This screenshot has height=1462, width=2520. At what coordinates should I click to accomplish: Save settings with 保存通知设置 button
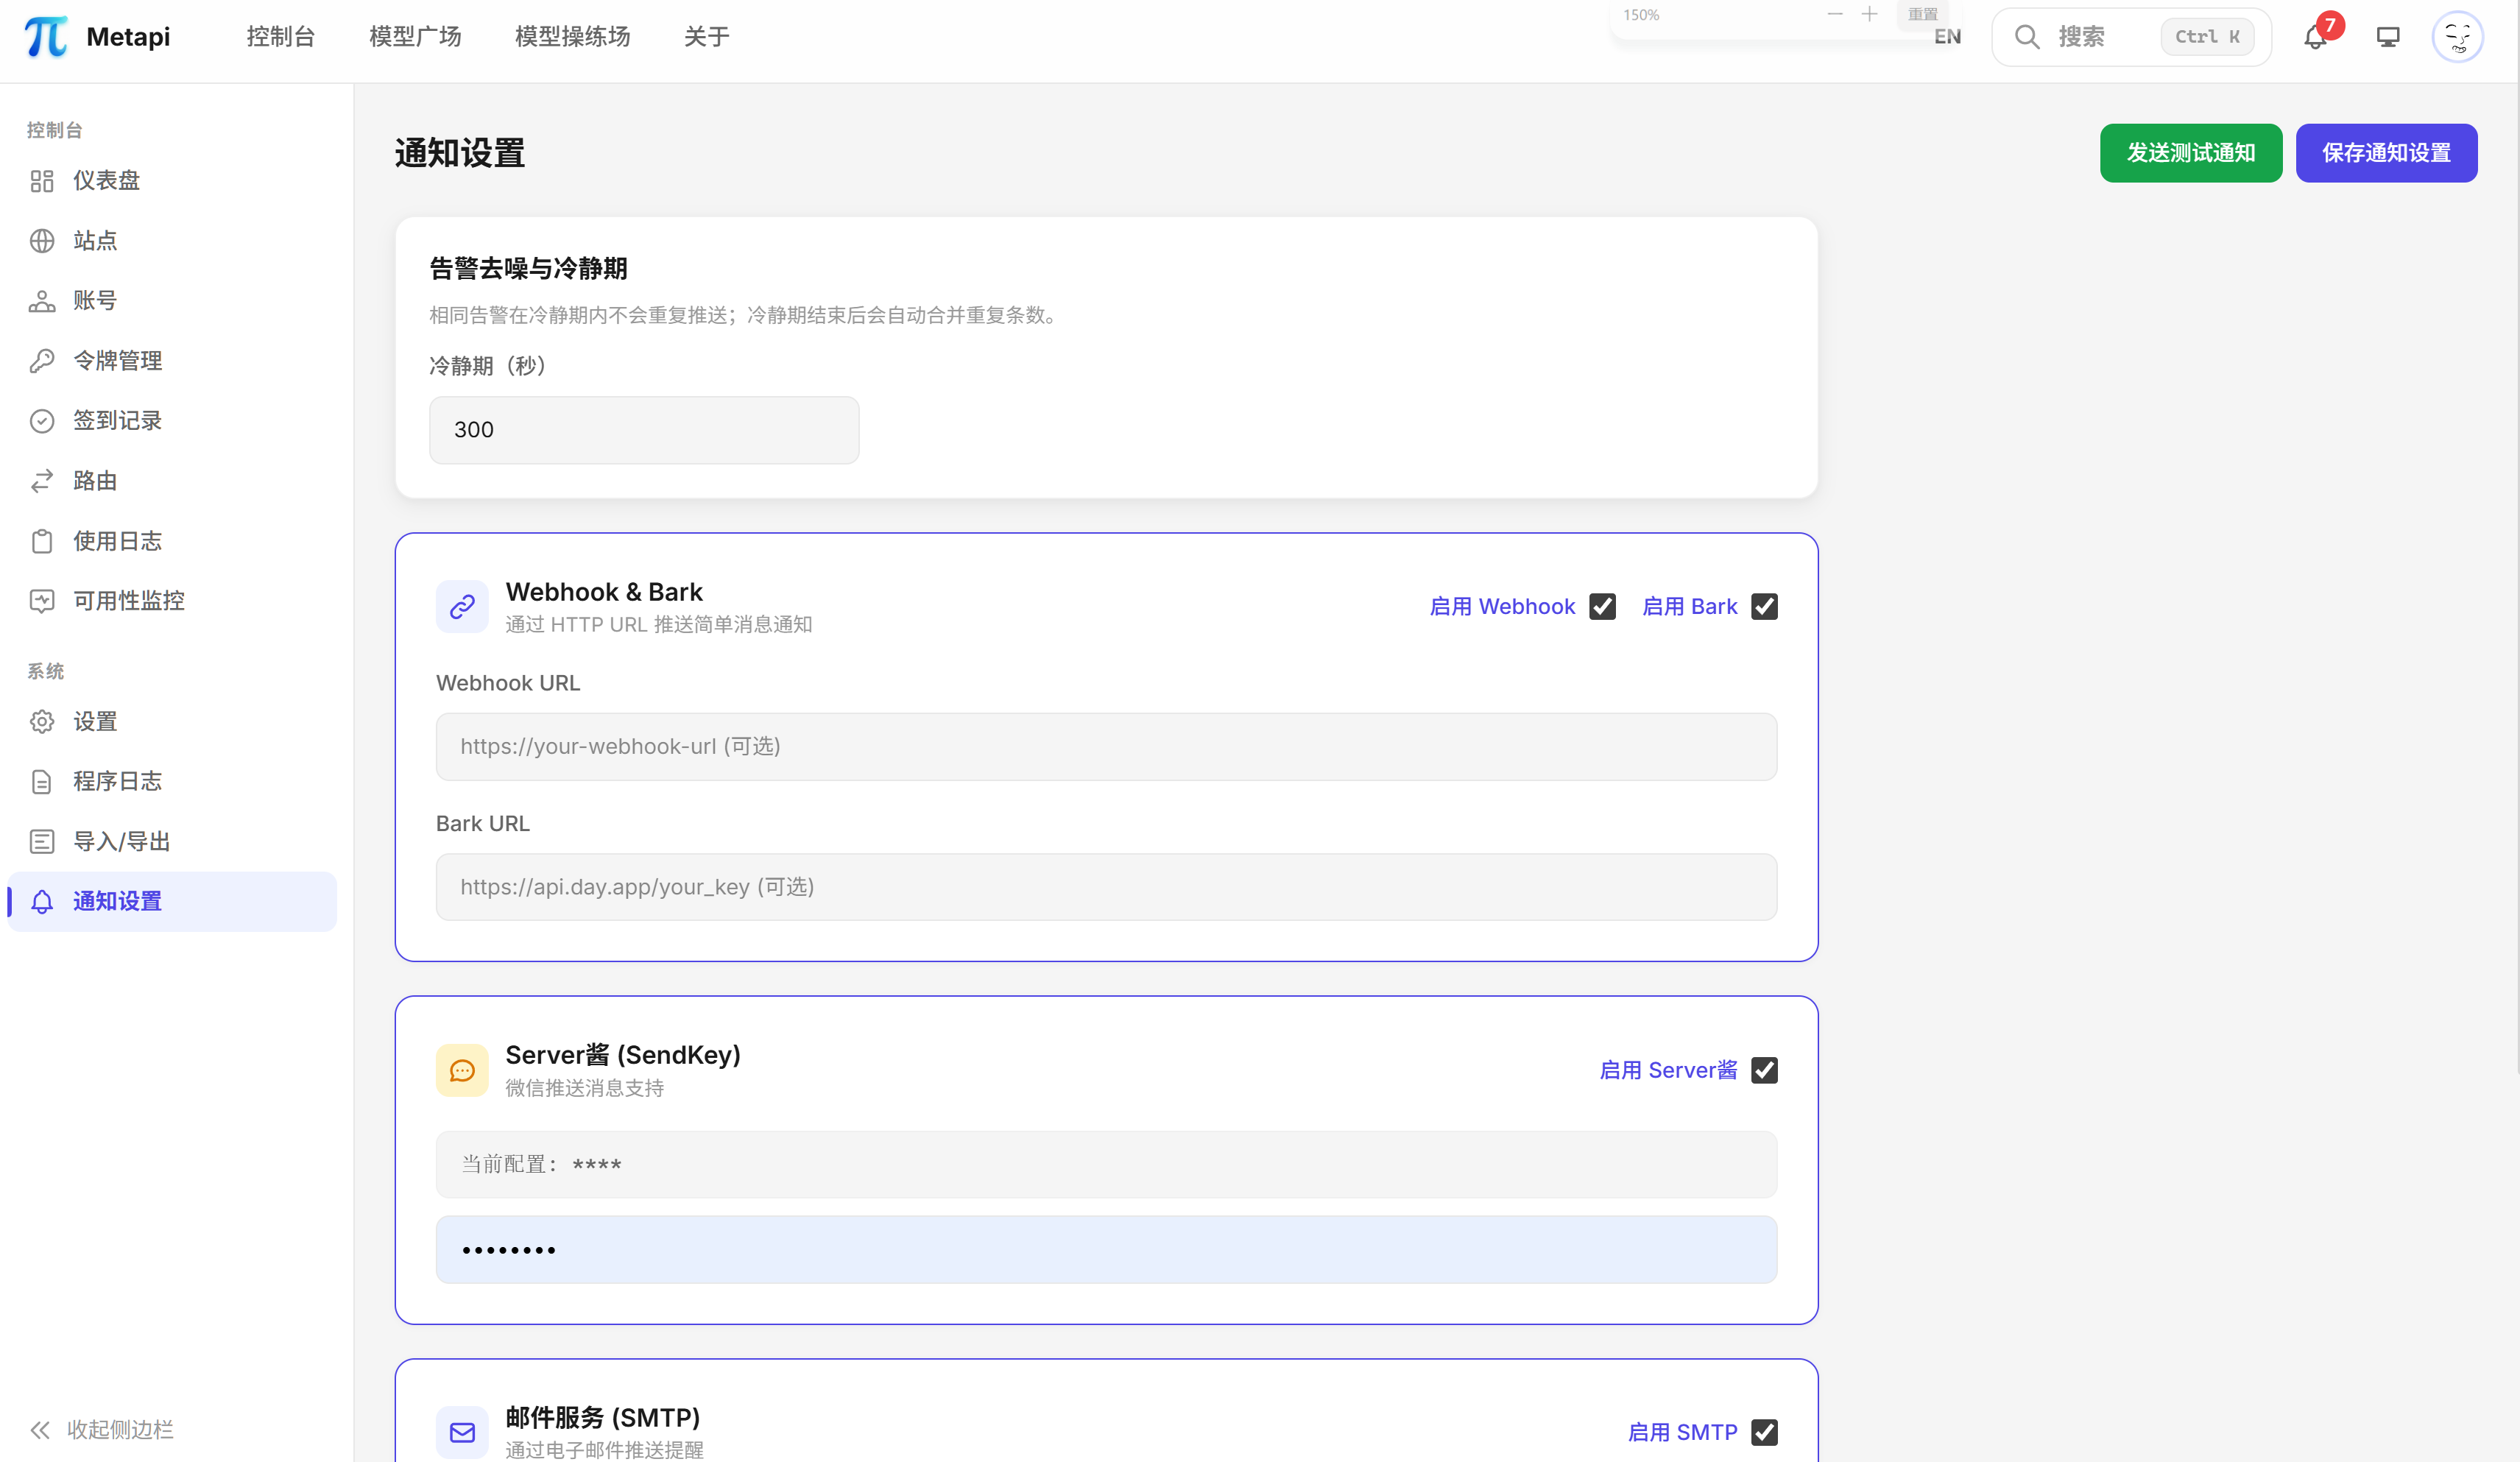click(2387, 153)
